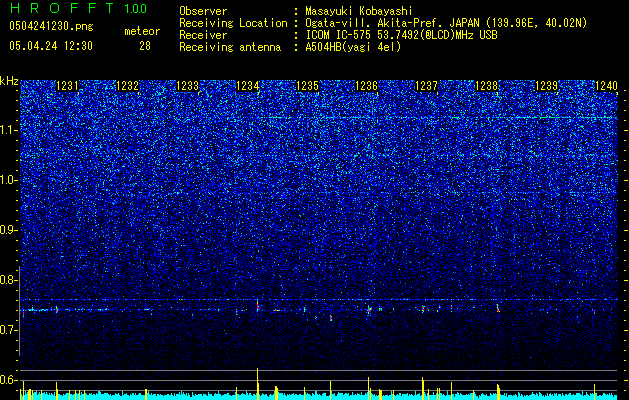Click the 0.9 kHz axis label
Viewport: 629px width, 400px height.
[9, 230]
